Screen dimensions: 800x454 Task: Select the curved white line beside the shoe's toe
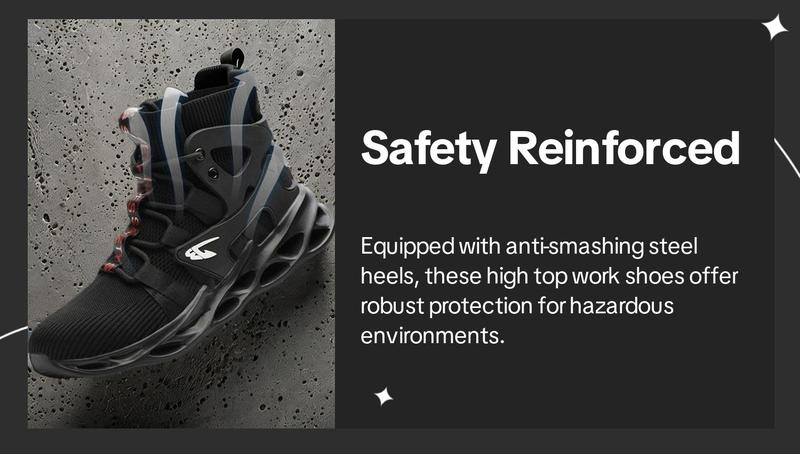[14, 333]
